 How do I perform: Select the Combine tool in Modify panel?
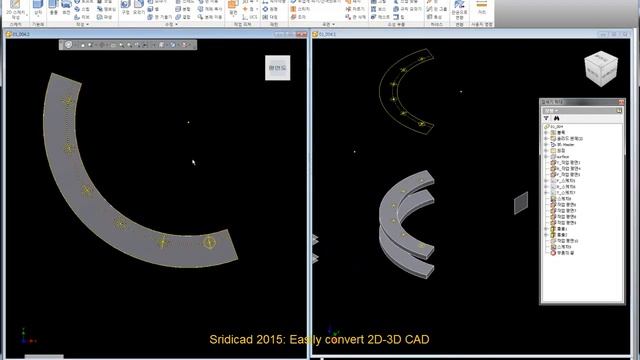[183, 17]
